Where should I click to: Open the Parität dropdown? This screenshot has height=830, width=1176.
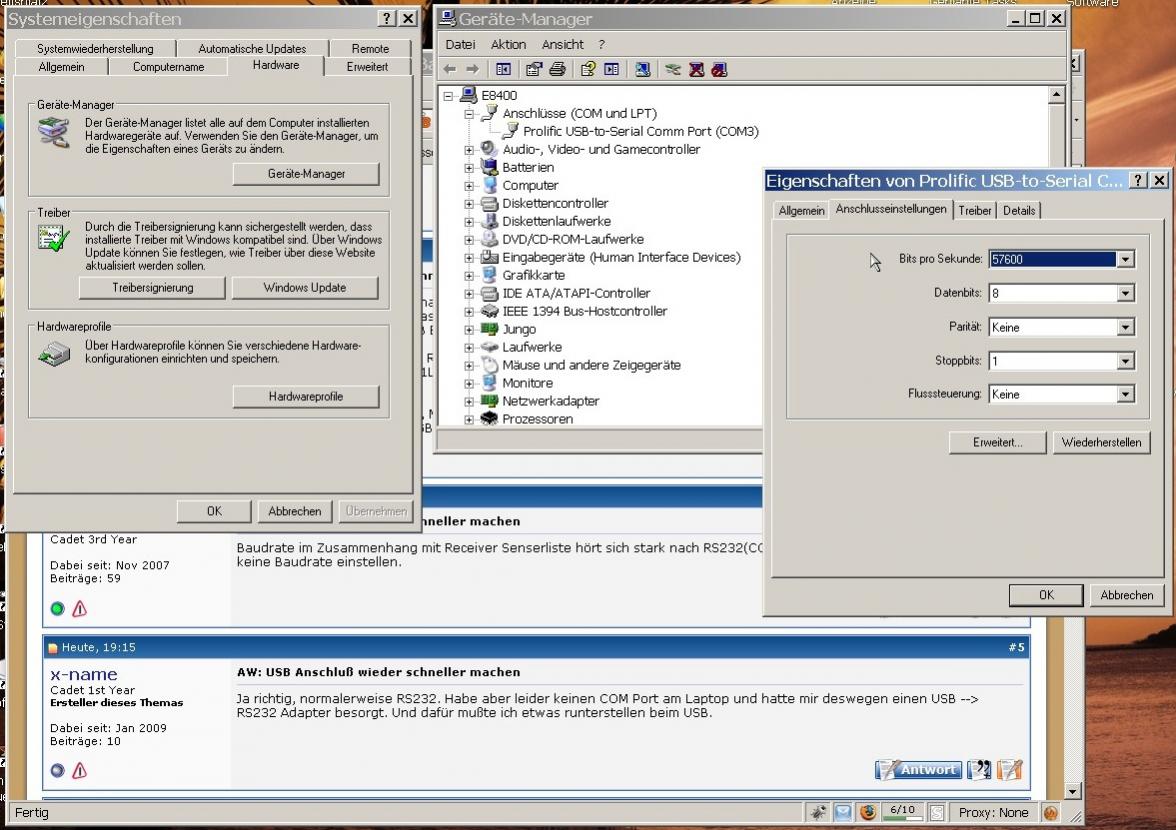pyautogui.click(x=1125, y=327)
